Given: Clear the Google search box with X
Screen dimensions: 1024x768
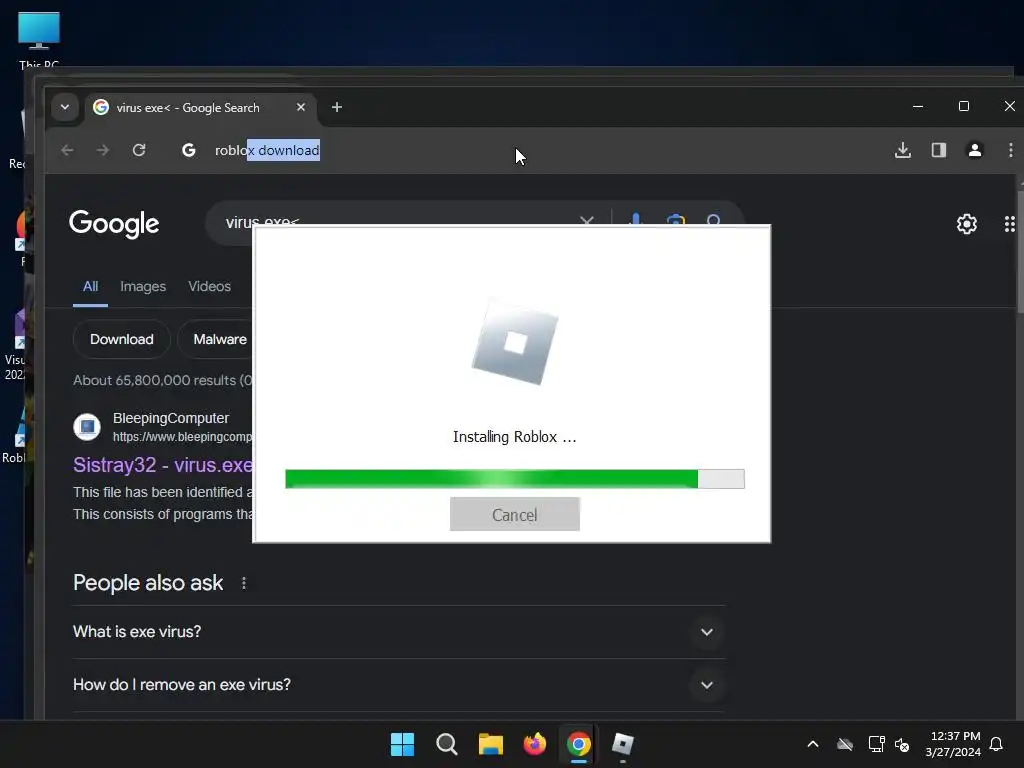Looking at the screenshot, I should click(586, 221).
